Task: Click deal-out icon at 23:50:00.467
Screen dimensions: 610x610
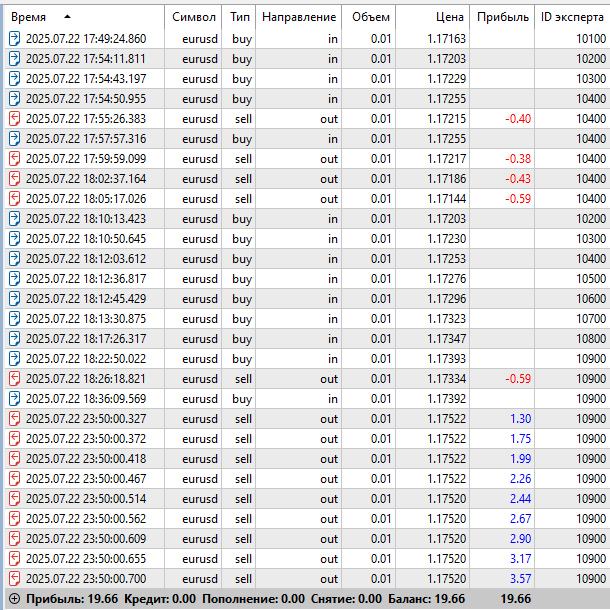Action: (x=14, y=479)
